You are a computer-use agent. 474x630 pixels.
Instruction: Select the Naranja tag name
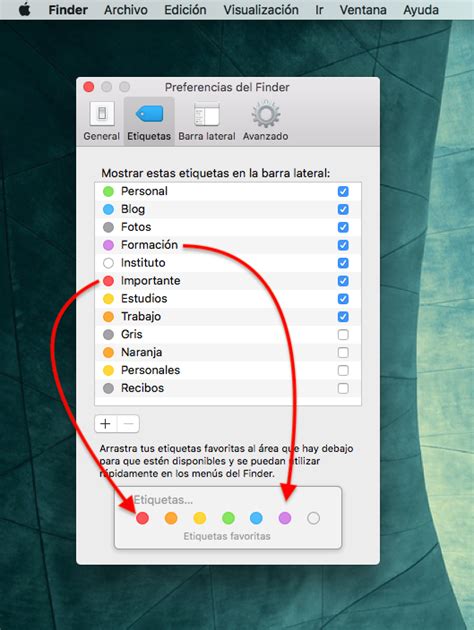[x=142, y=352]
